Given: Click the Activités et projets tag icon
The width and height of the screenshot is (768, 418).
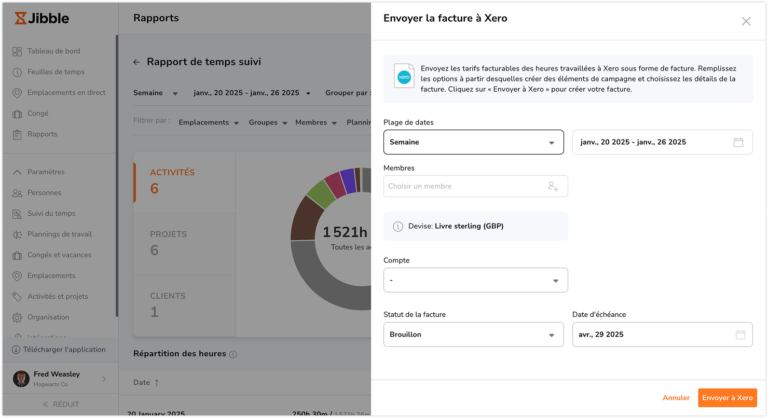Looking at the screenshot, I should tap(17, 296).
